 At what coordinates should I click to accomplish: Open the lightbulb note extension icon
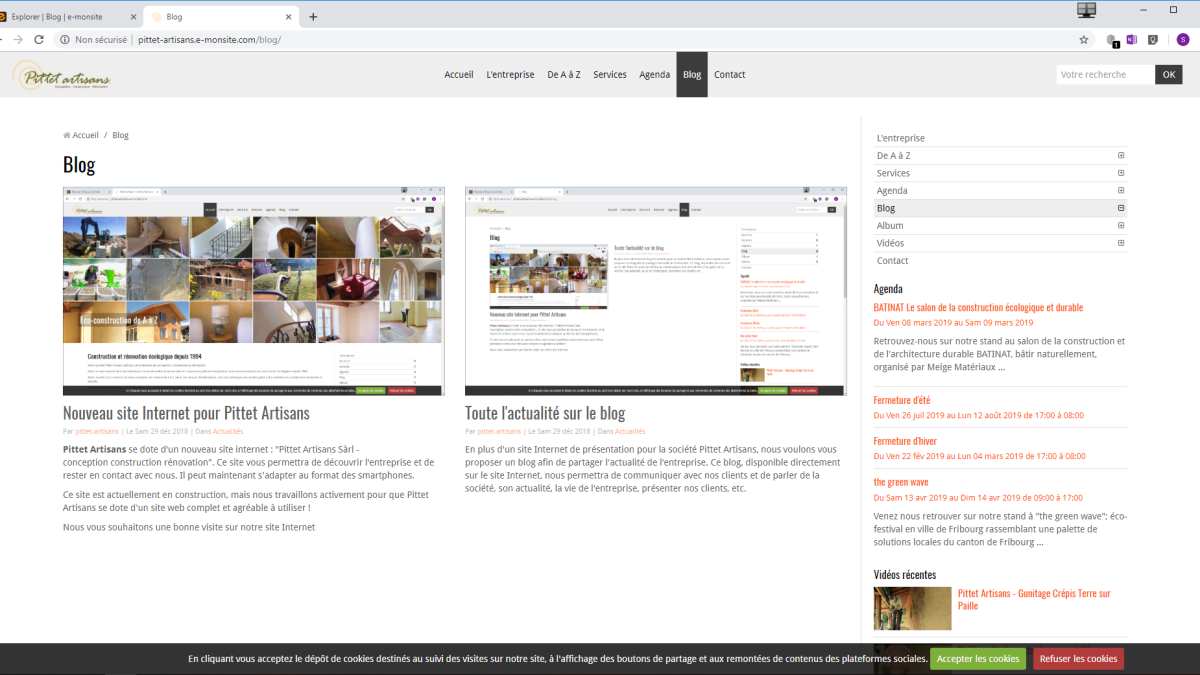[x=1153, y=40]
